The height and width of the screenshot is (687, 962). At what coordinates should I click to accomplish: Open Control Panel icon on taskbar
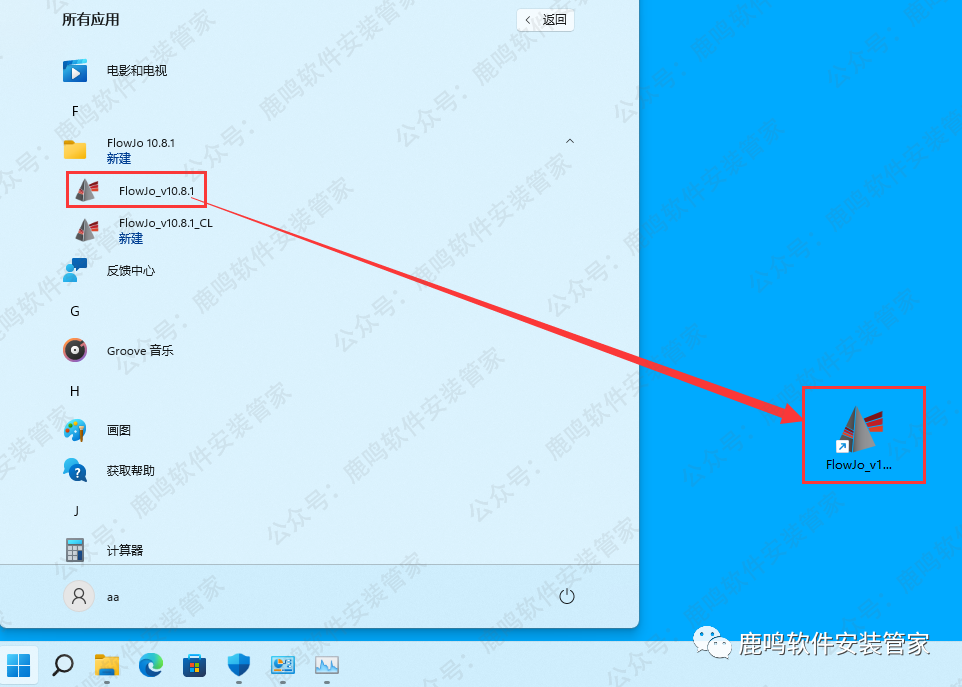[x=283, y=665]
